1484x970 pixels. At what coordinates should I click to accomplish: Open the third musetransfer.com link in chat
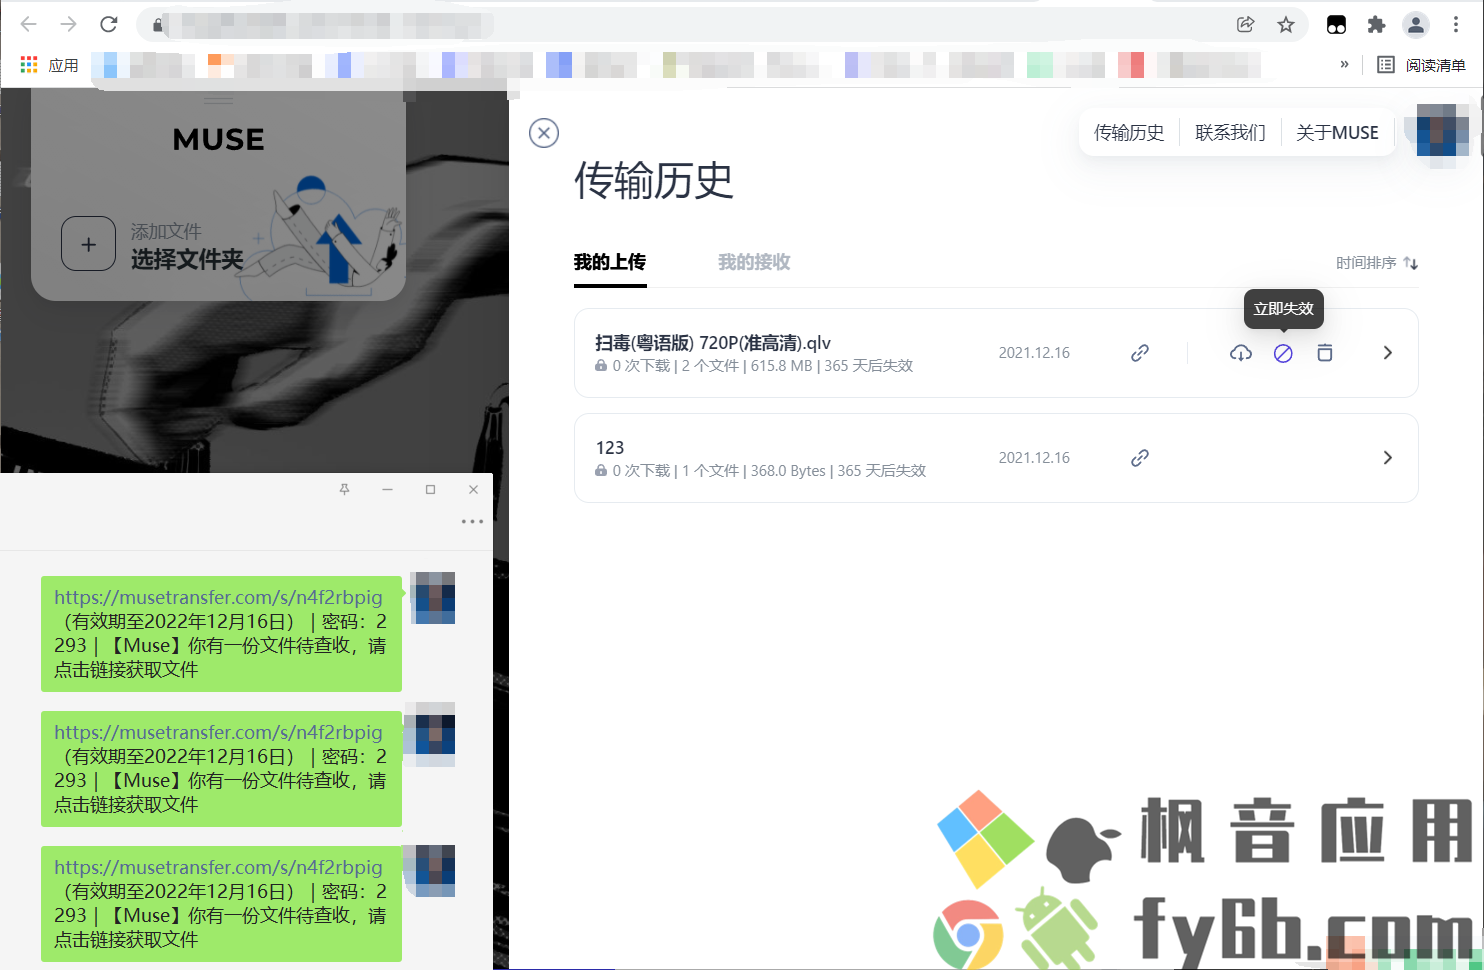(x=218, y=867)
